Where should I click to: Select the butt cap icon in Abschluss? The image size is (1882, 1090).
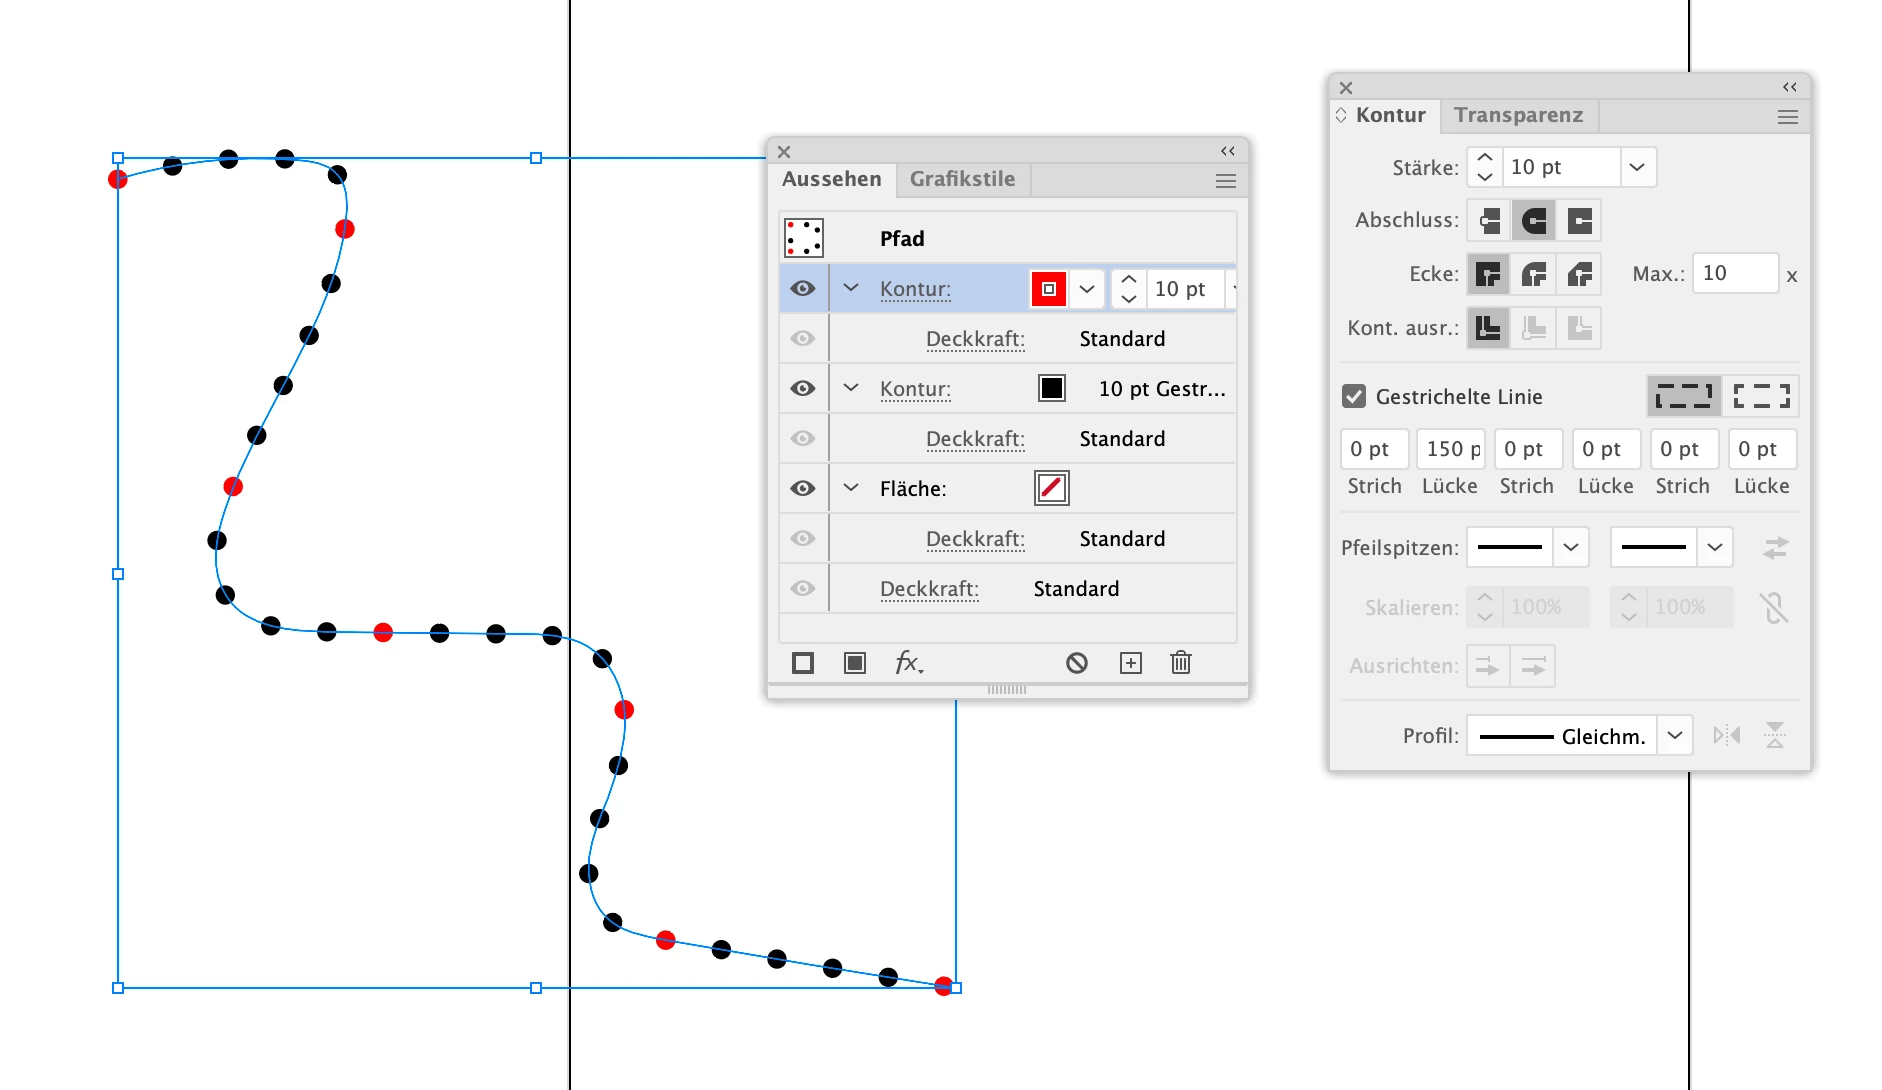[1489, 220]
